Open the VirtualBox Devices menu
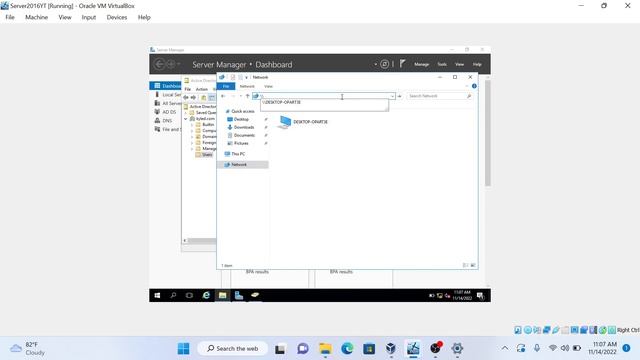Screen dimensions: 640x360 (x=117, y=17)
